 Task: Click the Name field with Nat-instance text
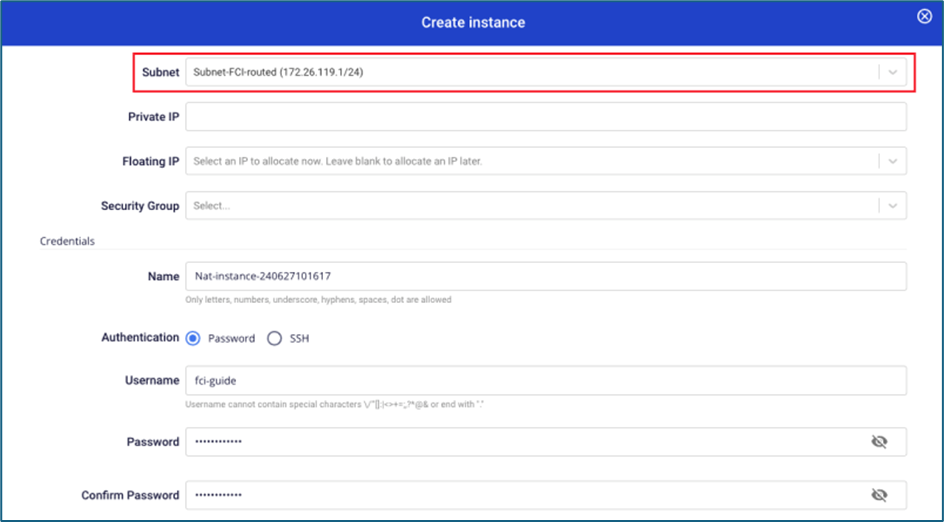(545, 276)
